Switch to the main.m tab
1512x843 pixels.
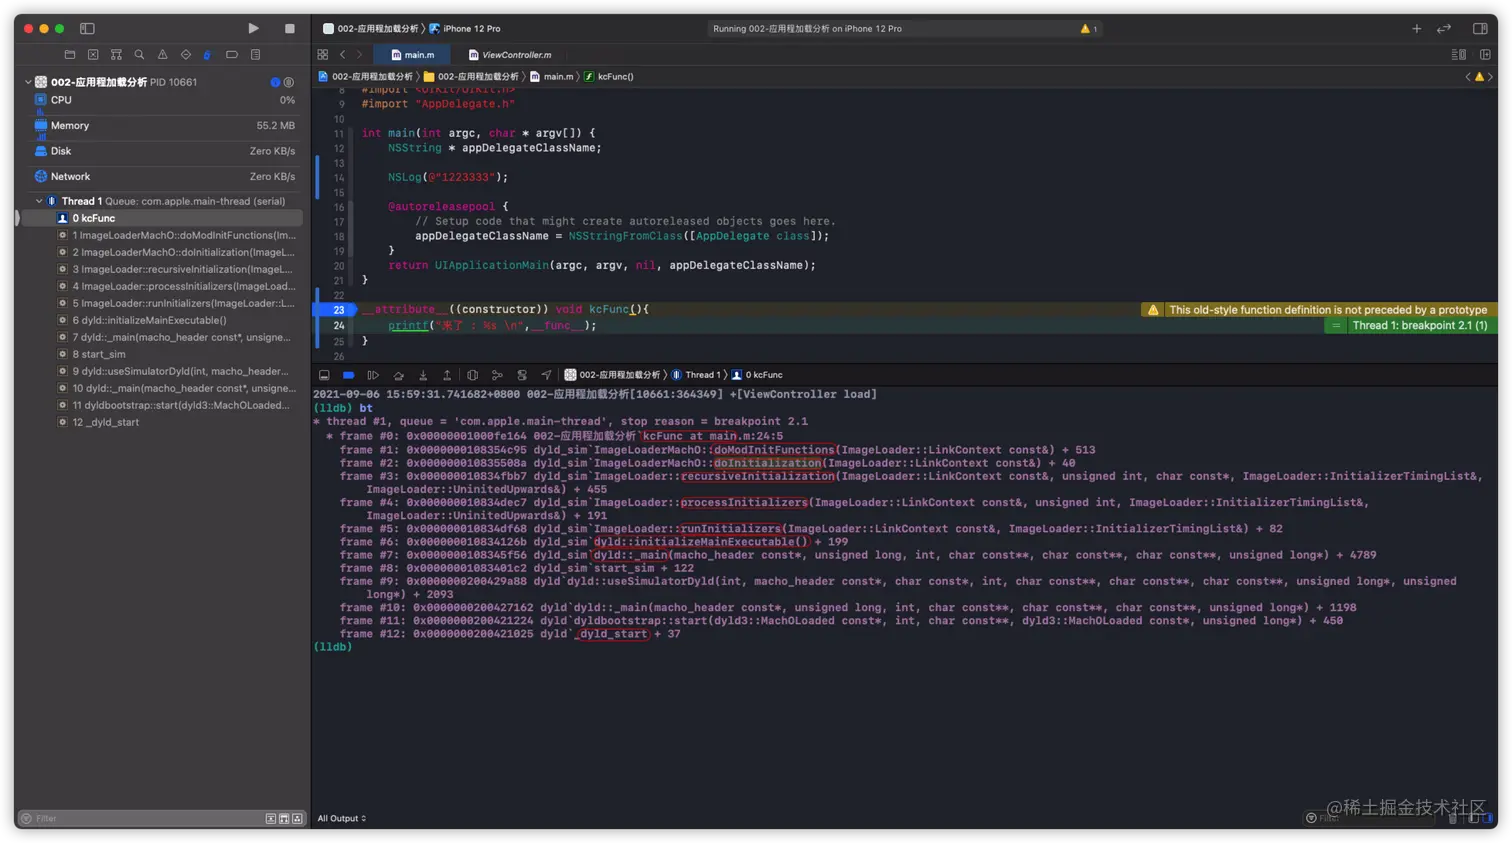412,55
